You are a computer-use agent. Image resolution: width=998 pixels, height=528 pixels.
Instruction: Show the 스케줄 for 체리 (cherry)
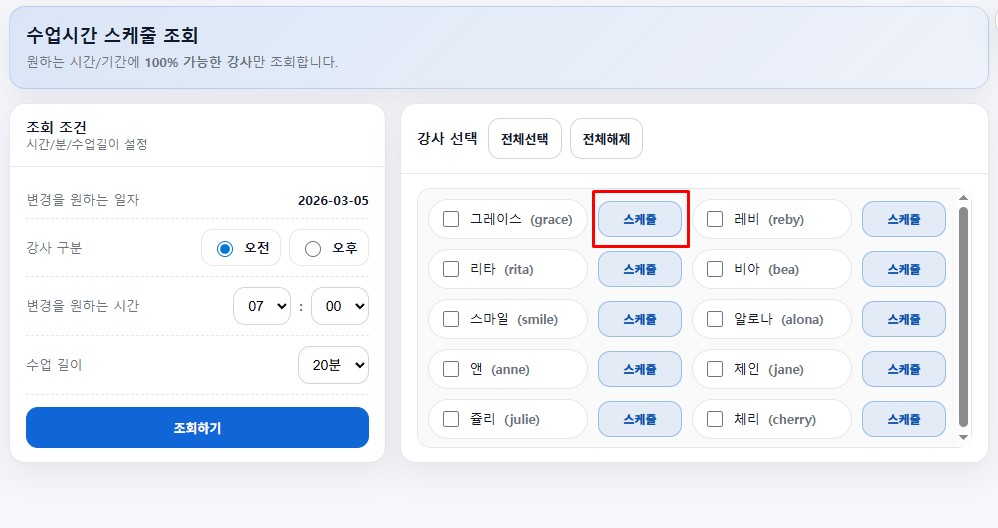903,419
